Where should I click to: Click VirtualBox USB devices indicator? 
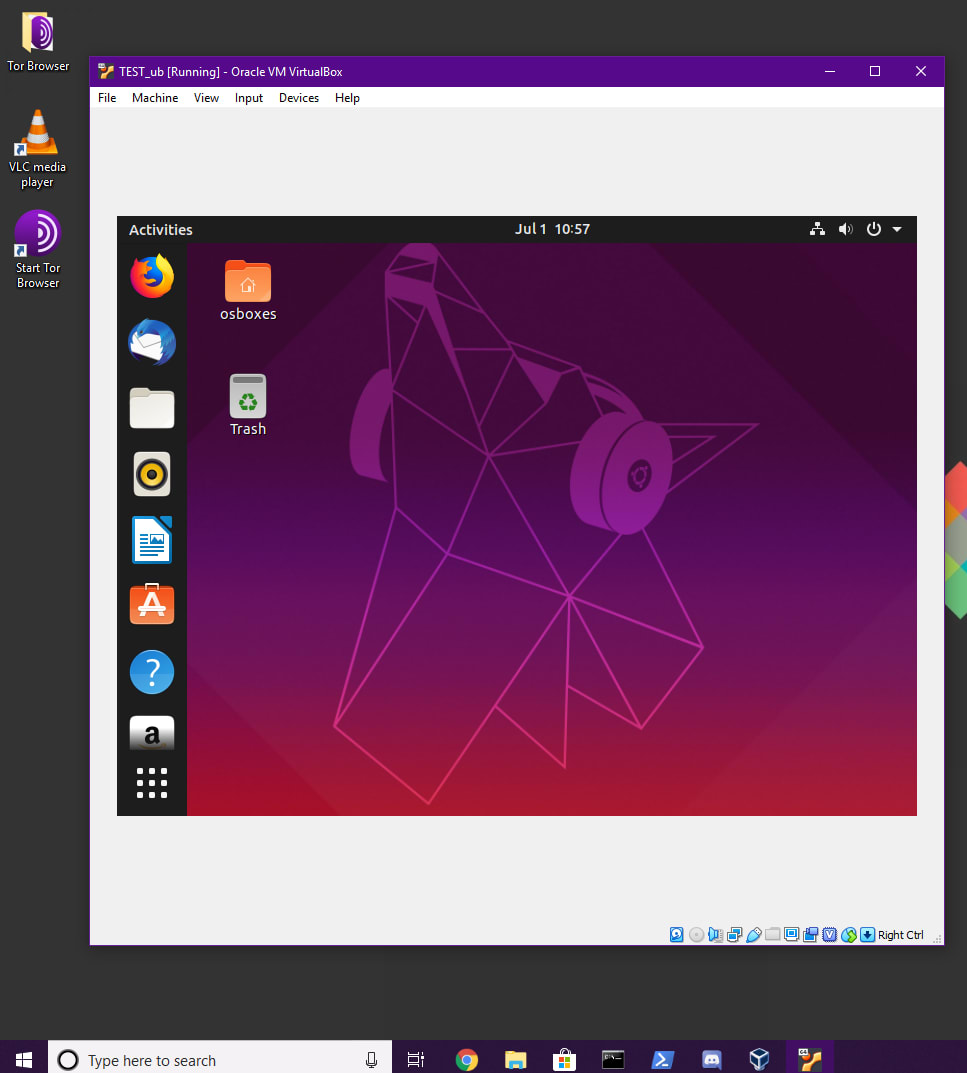753,935
